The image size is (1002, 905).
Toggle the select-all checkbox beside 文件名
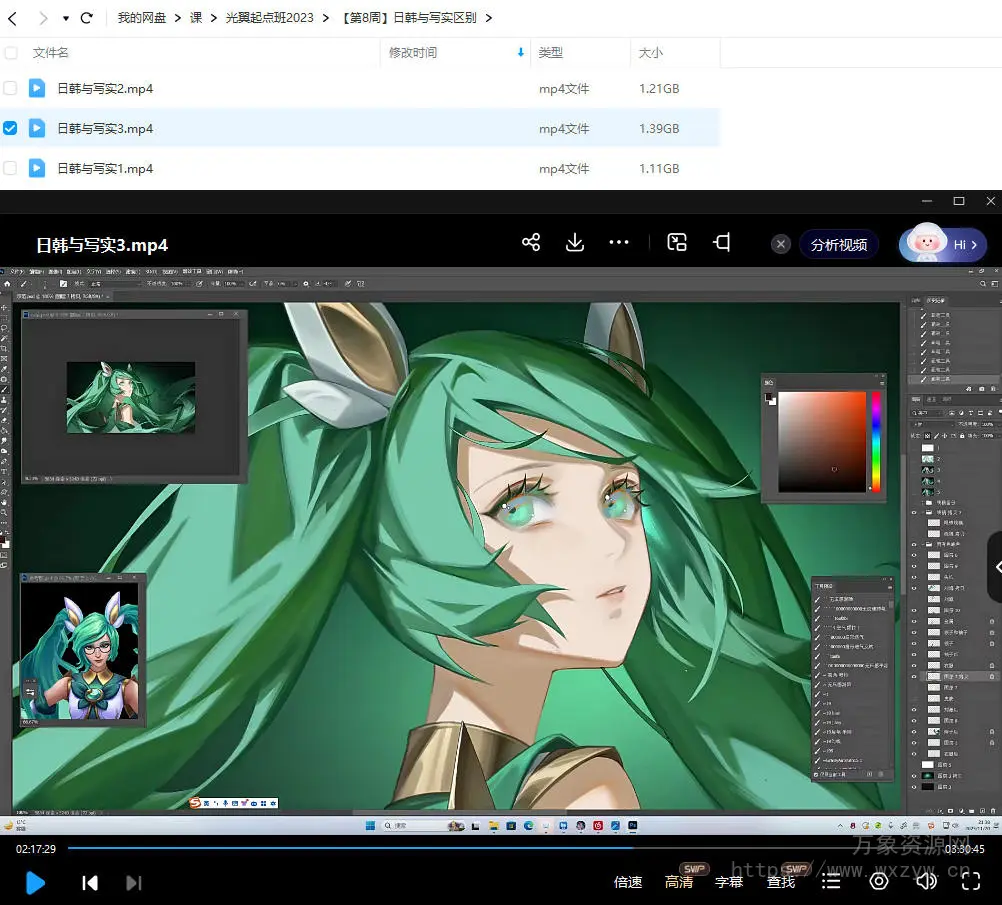pyautogui.click(x=10, y=52)
